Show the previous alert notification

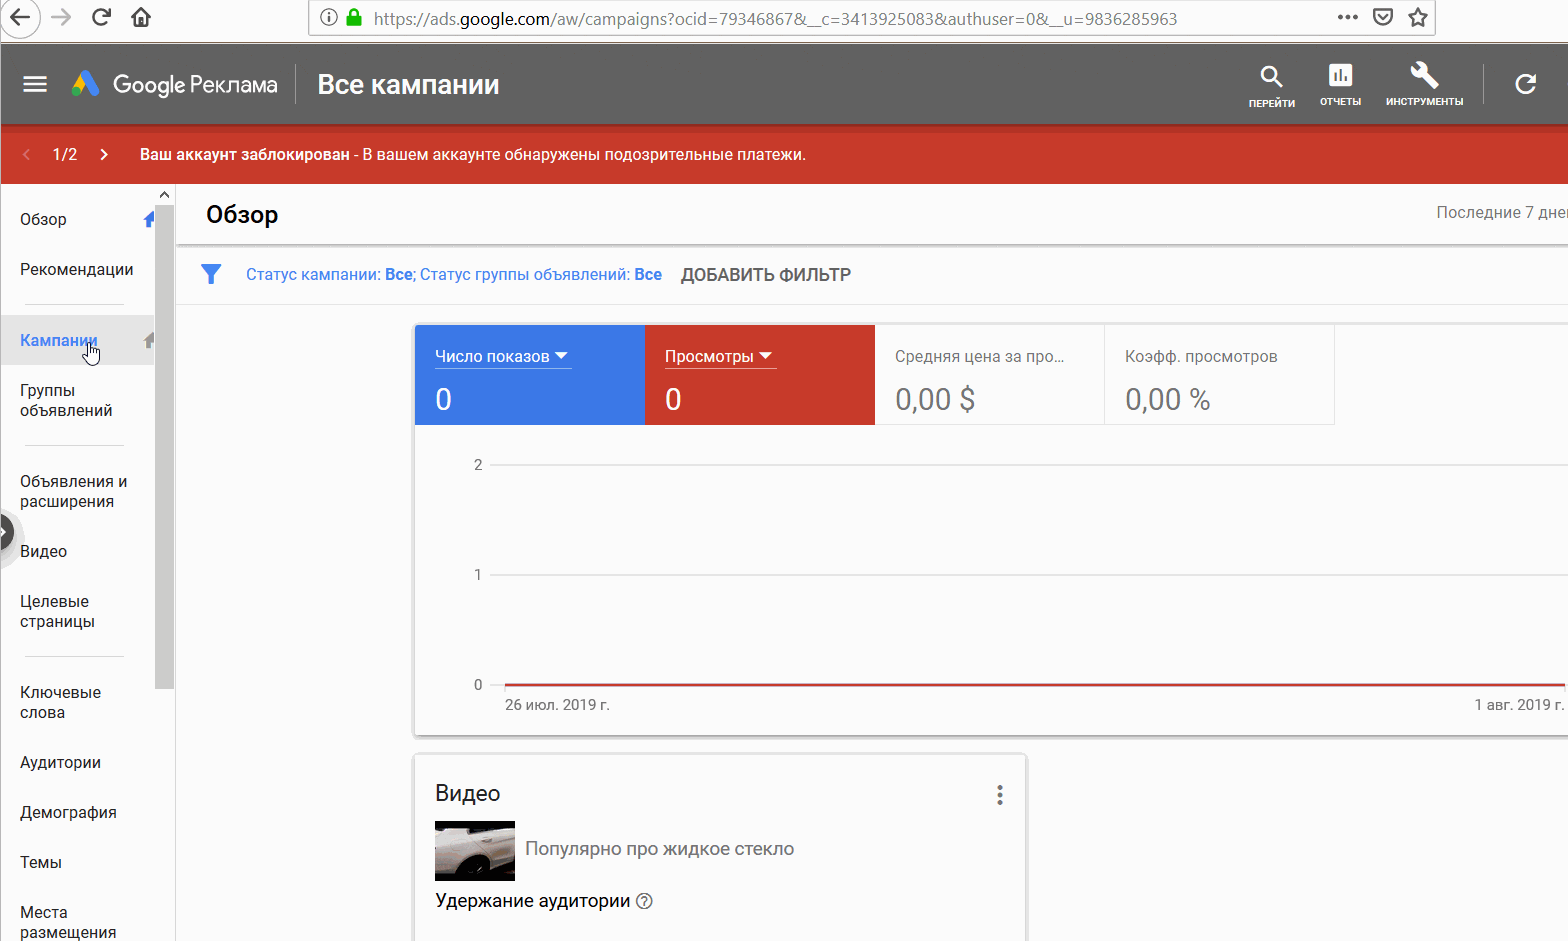(27, 154)
